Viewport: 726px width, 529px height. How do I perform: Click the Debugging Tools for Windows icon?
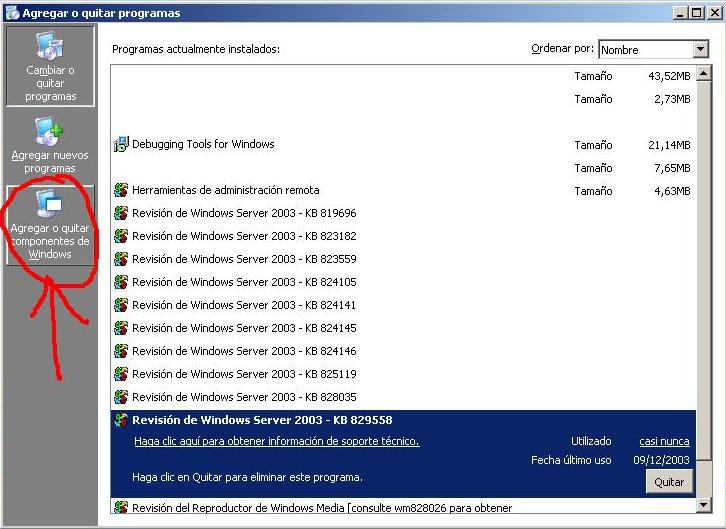(121, 144)
